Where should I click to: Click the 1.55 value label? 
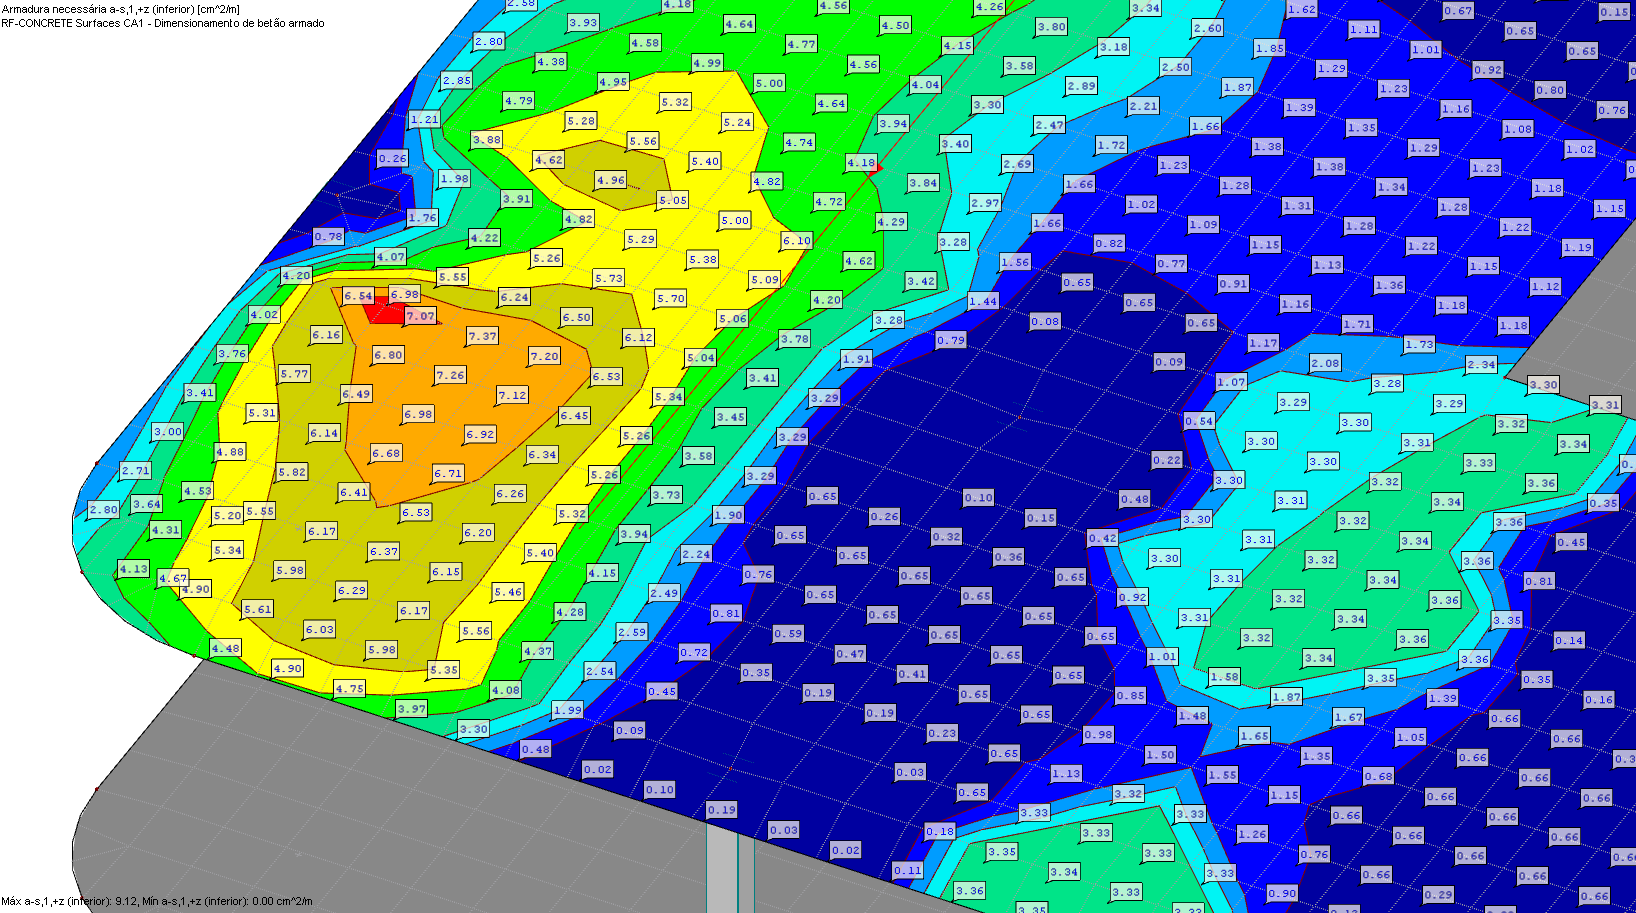click(x=1223, y=774)
